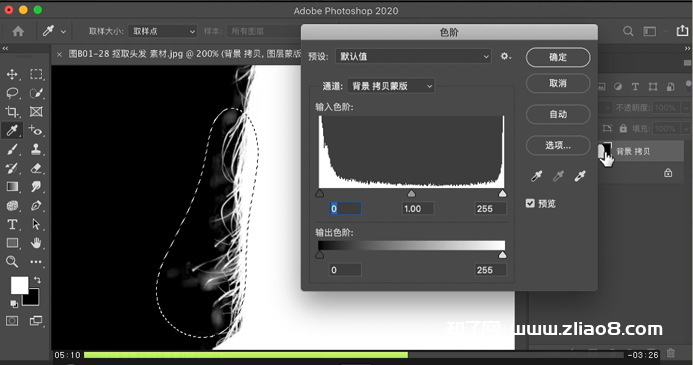Image resolution: width=693 pixels, height=365 pixels.
Task: Collapse the left toolbox double-arrow
Action: coord(5,48)
